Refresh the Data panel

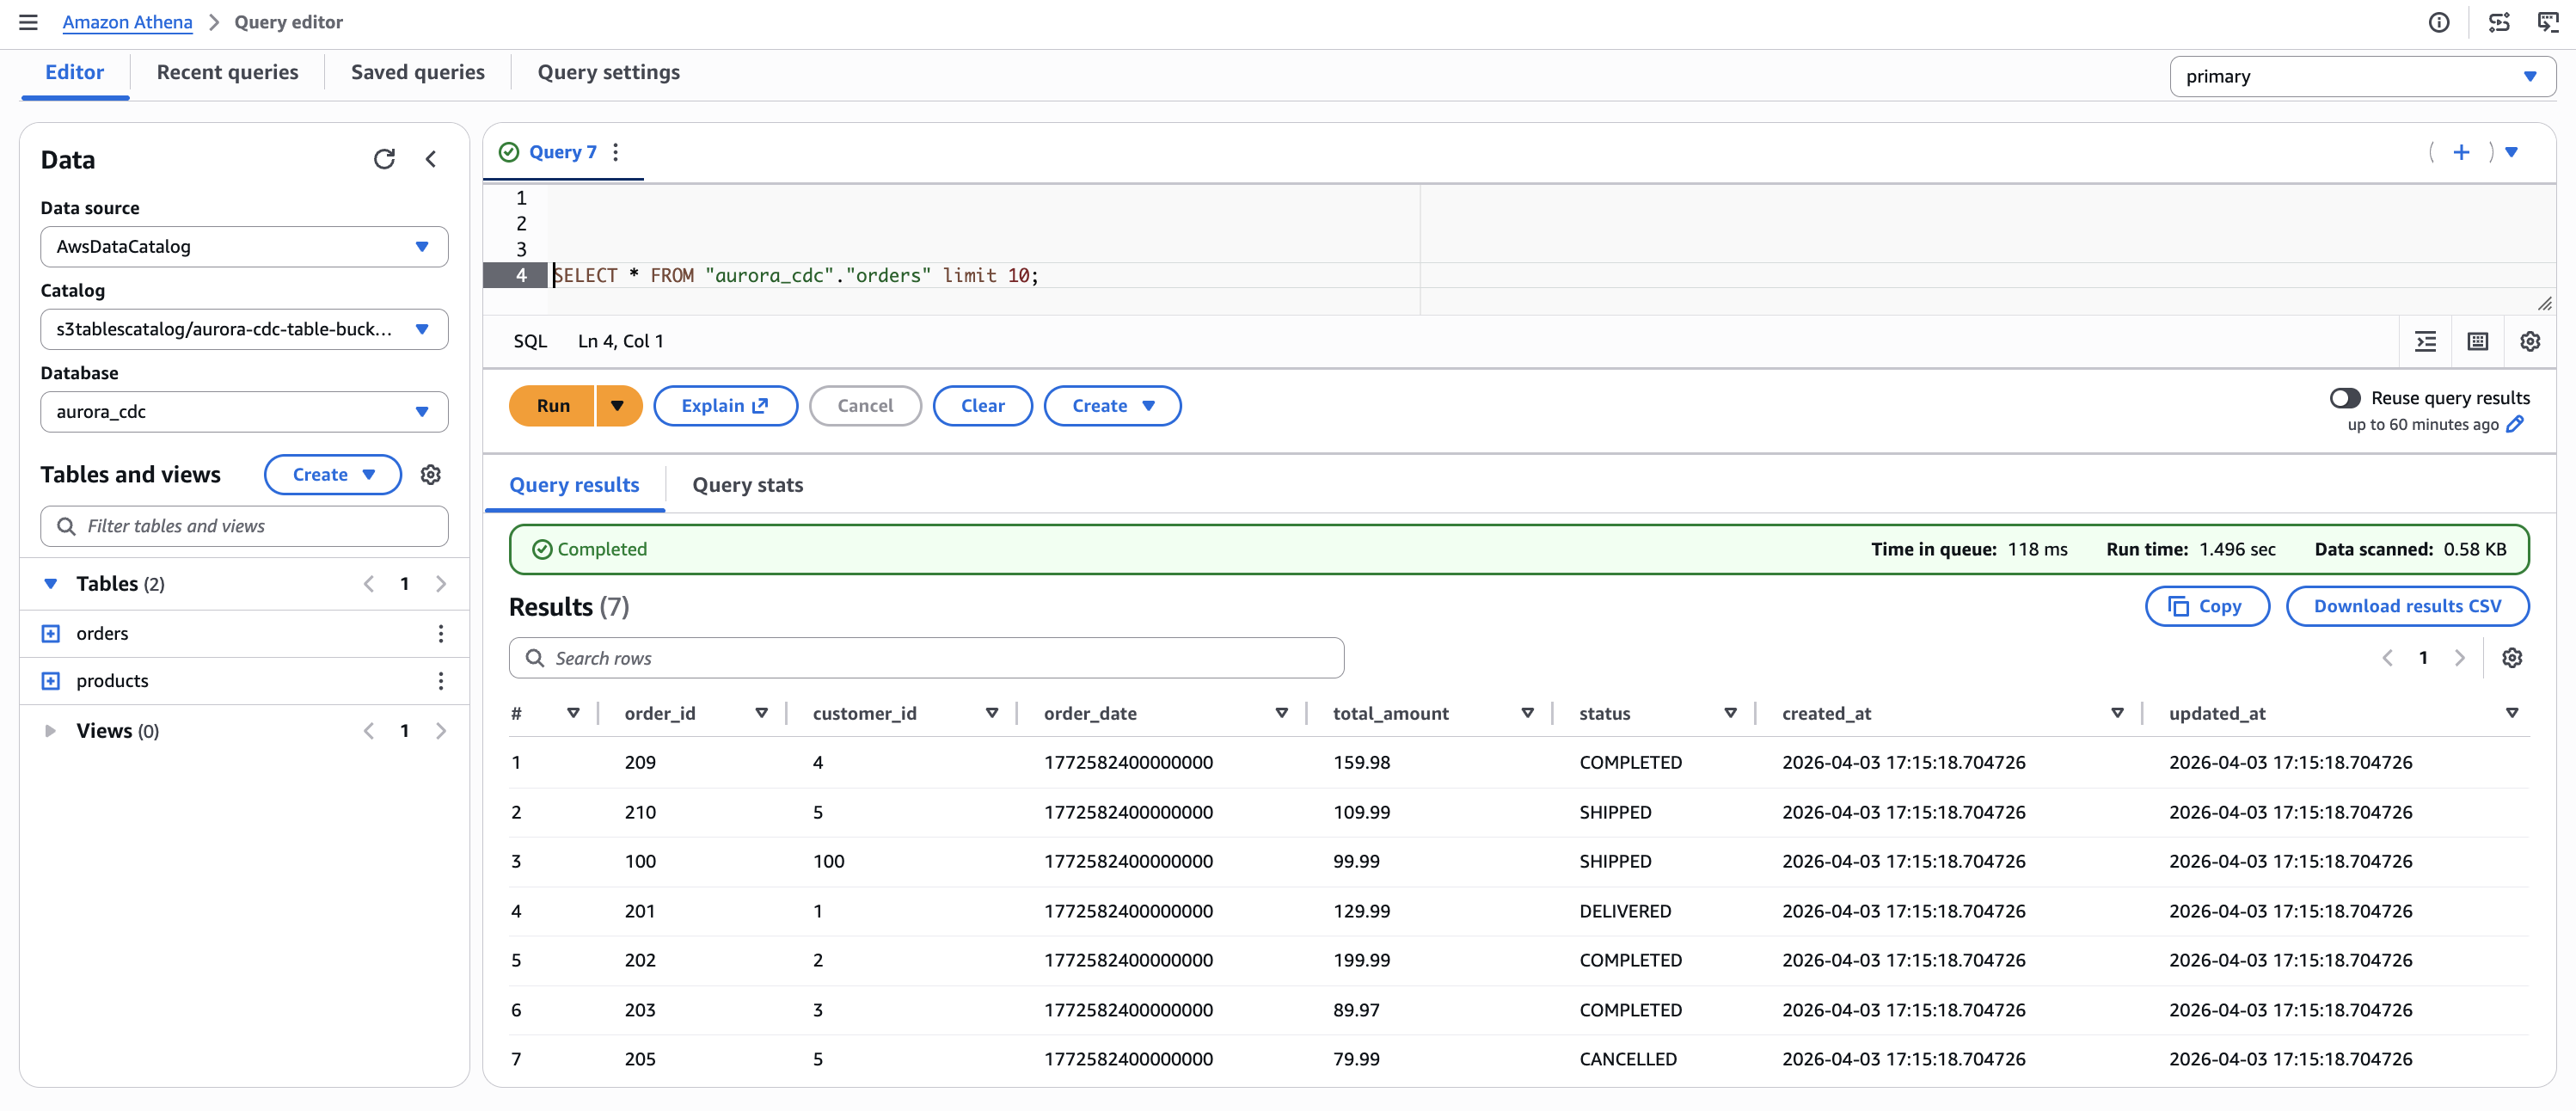click(x=384, y=159)
